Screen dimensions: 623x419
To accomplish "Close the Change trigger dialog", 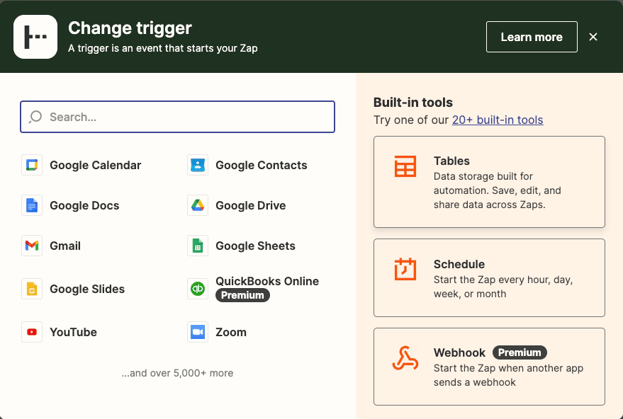I will point(593,37).
